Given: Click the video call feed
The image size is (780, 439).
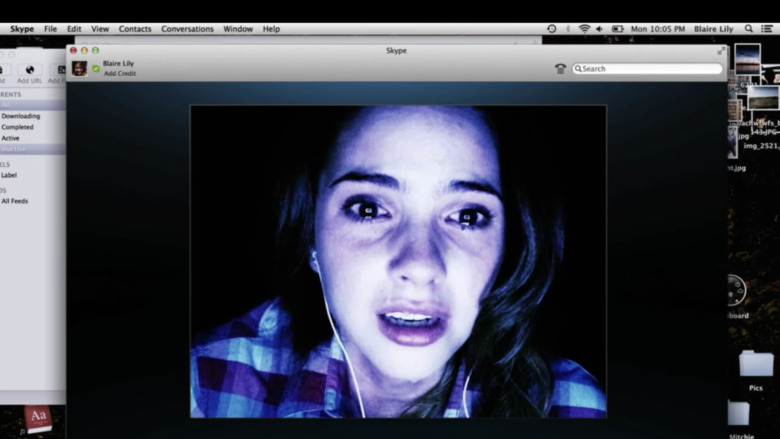Looking at the screenshot, I should click(398, 262).
